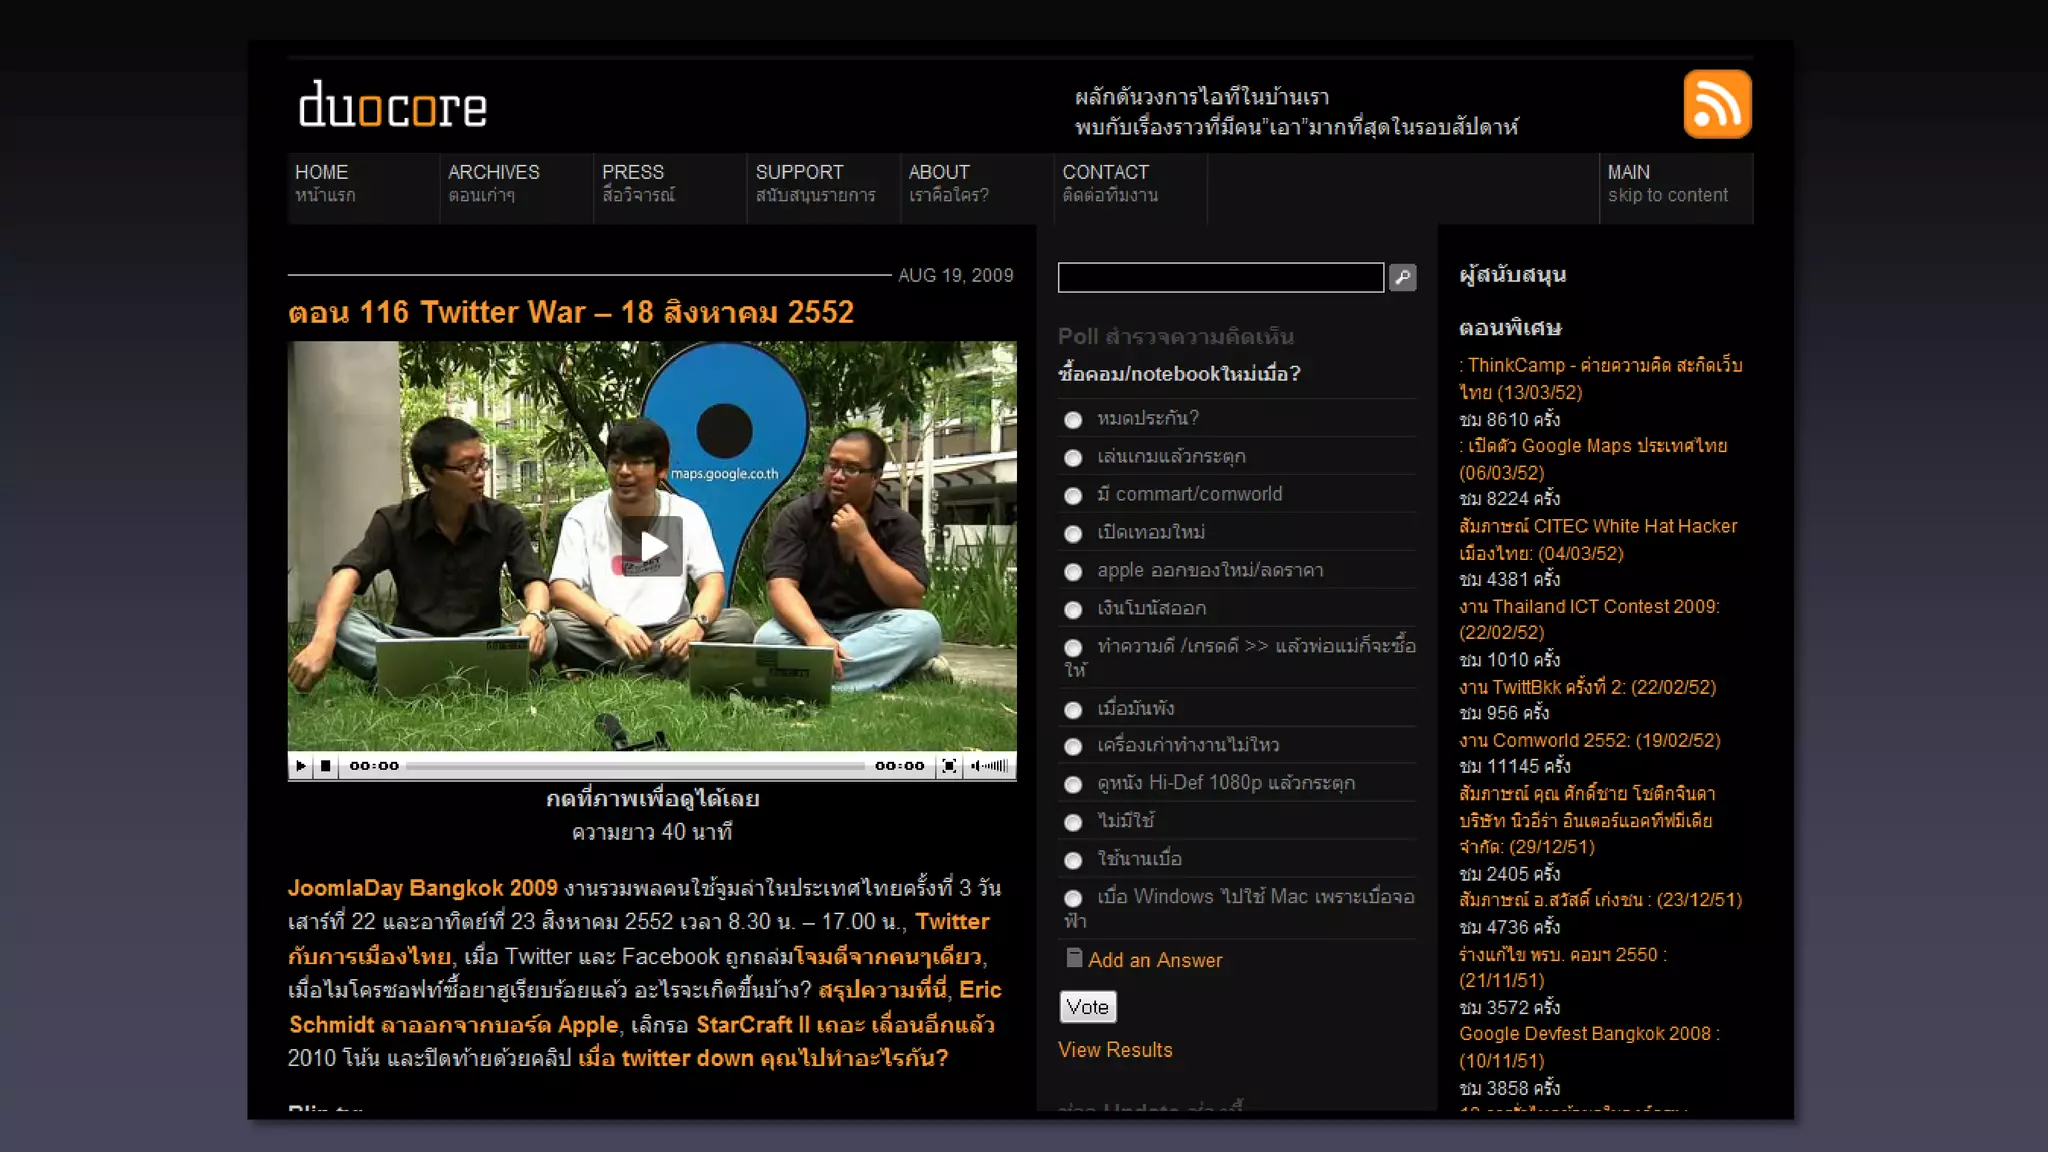2048x1152 pixels.
Task: Click the search magnifier button
Action: pyautogui.click(x=1402, y=277)
